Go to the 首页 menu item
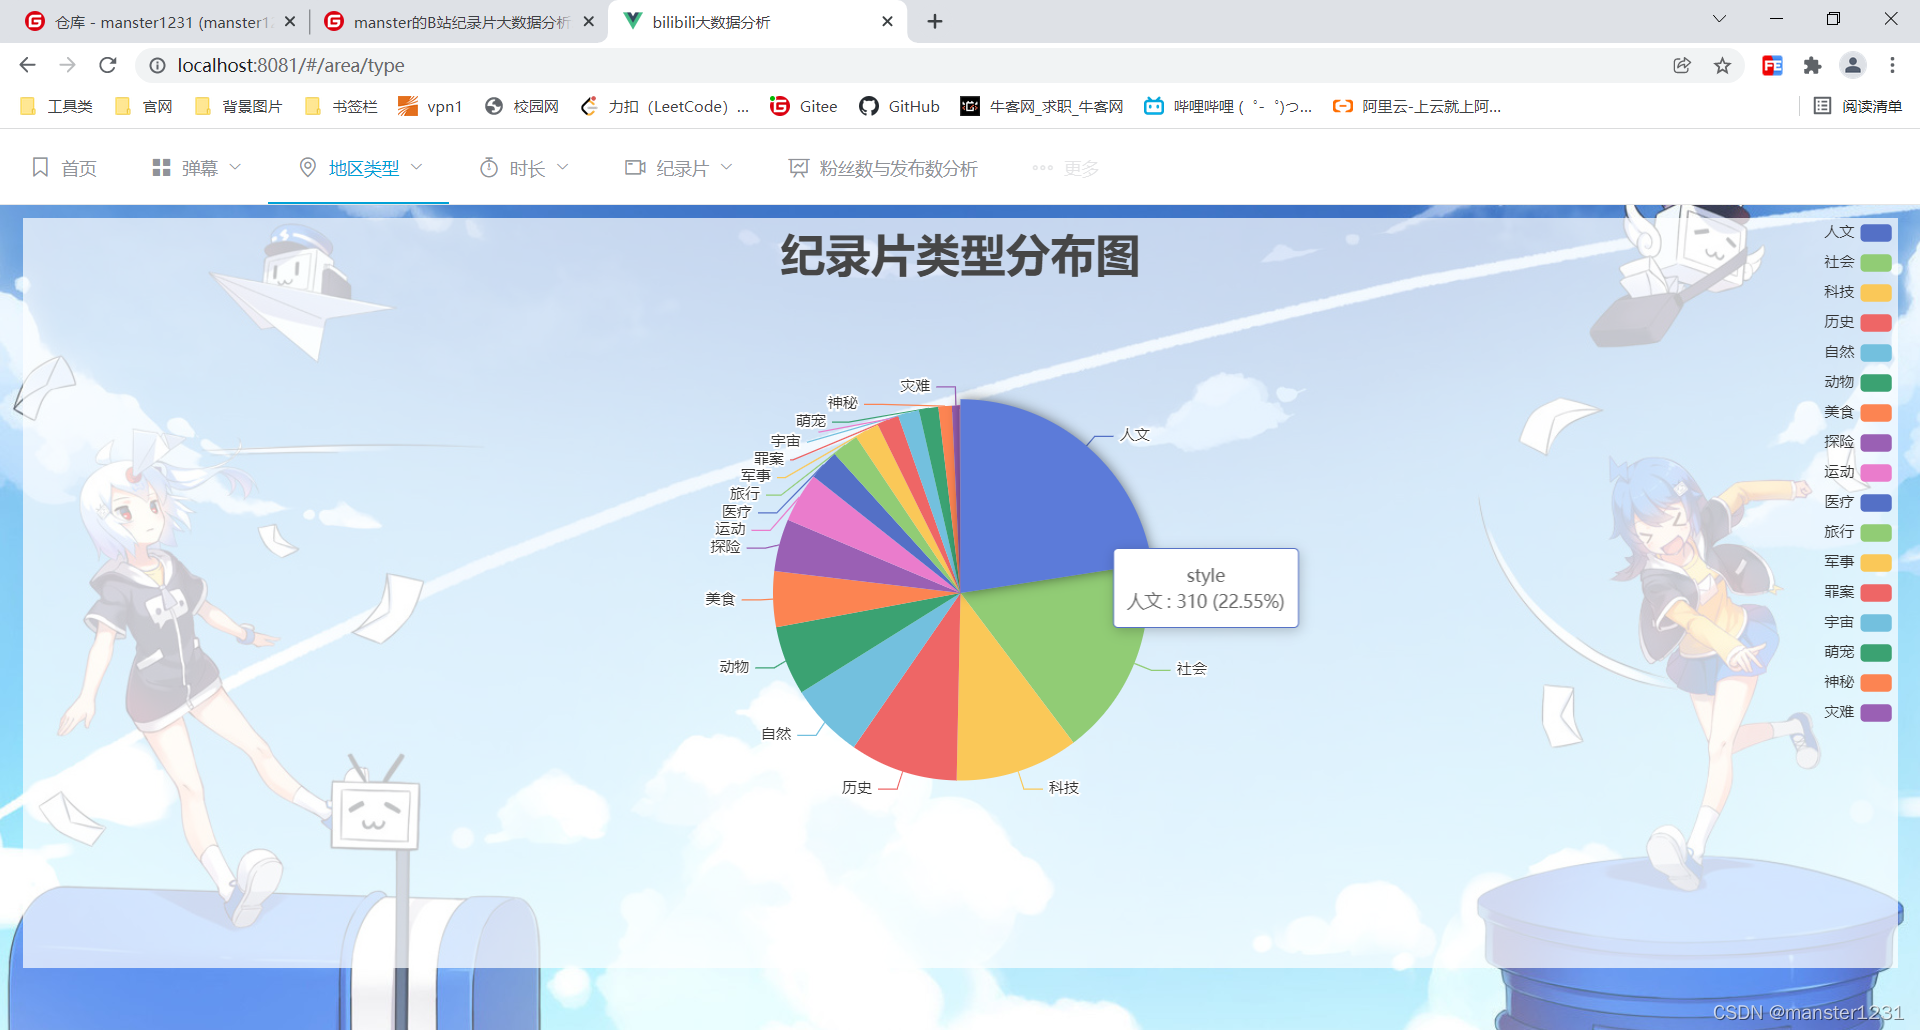 click(65, 168)
